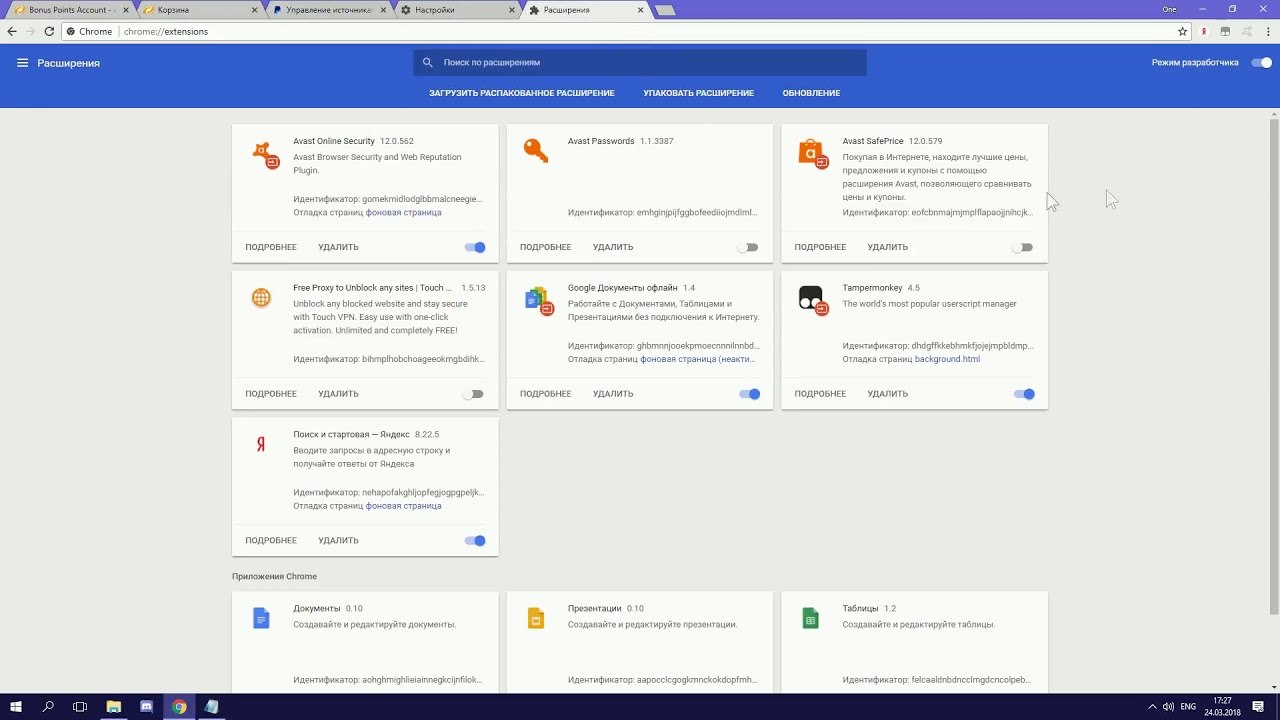This screenshot has height=720, width=1280.
Task: Click the Avast SafePrice shopping bag icon
Action: coord(812,154)
